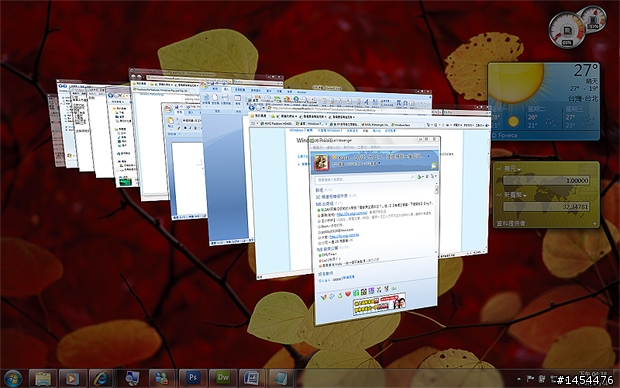Screen dimensions: 620x388
Task: Open the Windows Start orb
Action: [x=13, y=378]
